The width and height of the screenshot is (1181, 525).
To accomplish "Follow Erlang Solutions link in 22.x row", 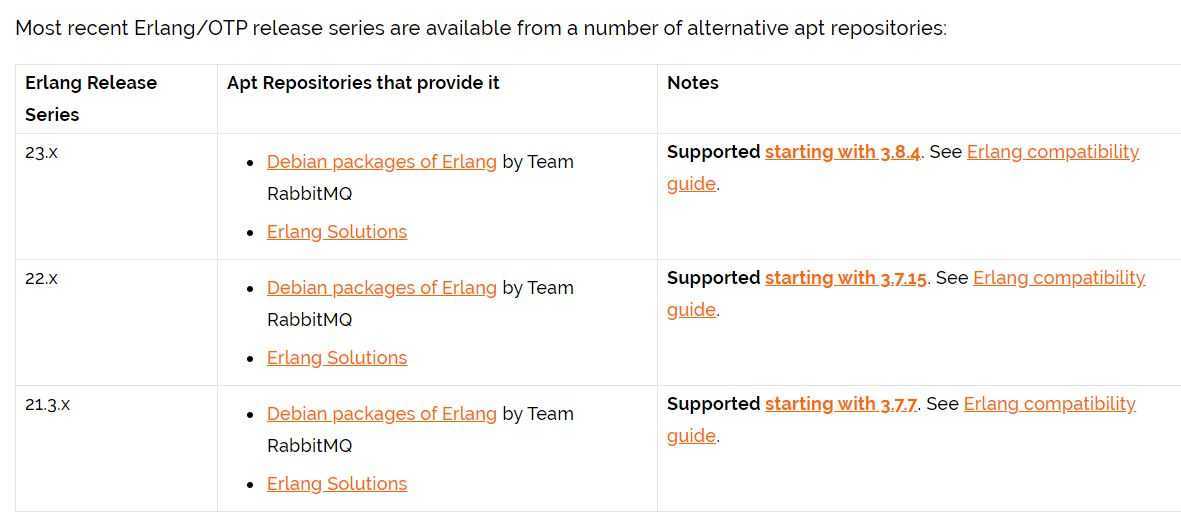I will pos(337,357).
